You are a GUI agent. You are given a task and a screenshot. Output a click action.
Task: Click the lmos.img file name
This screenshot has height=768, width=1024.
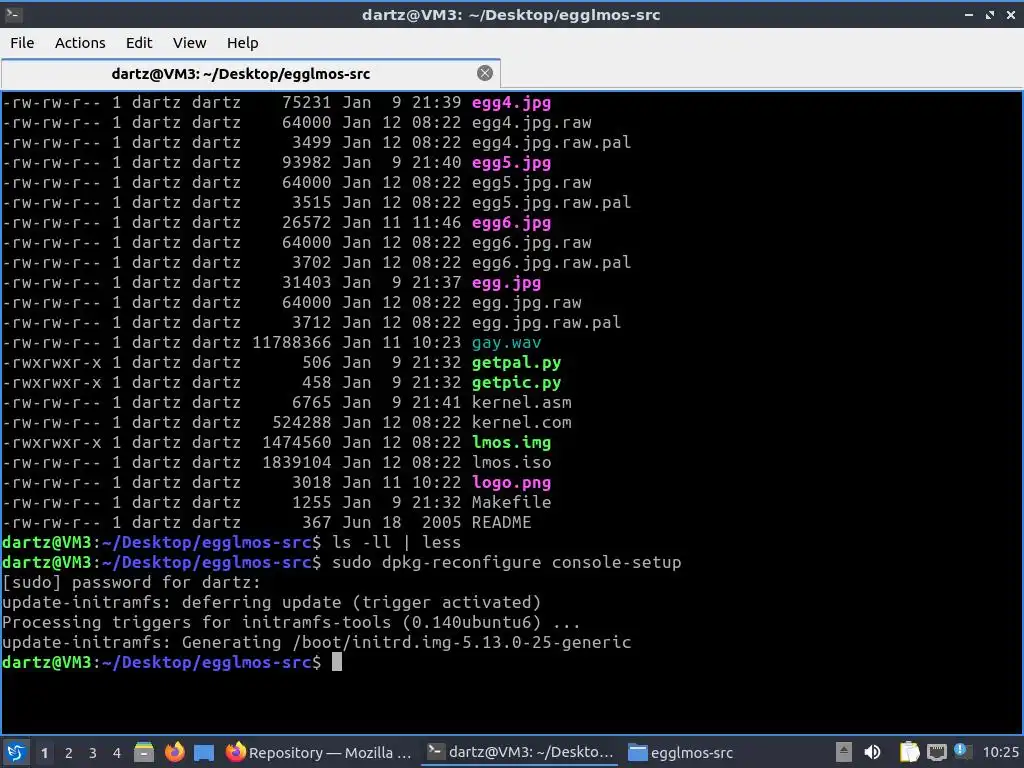511,443
